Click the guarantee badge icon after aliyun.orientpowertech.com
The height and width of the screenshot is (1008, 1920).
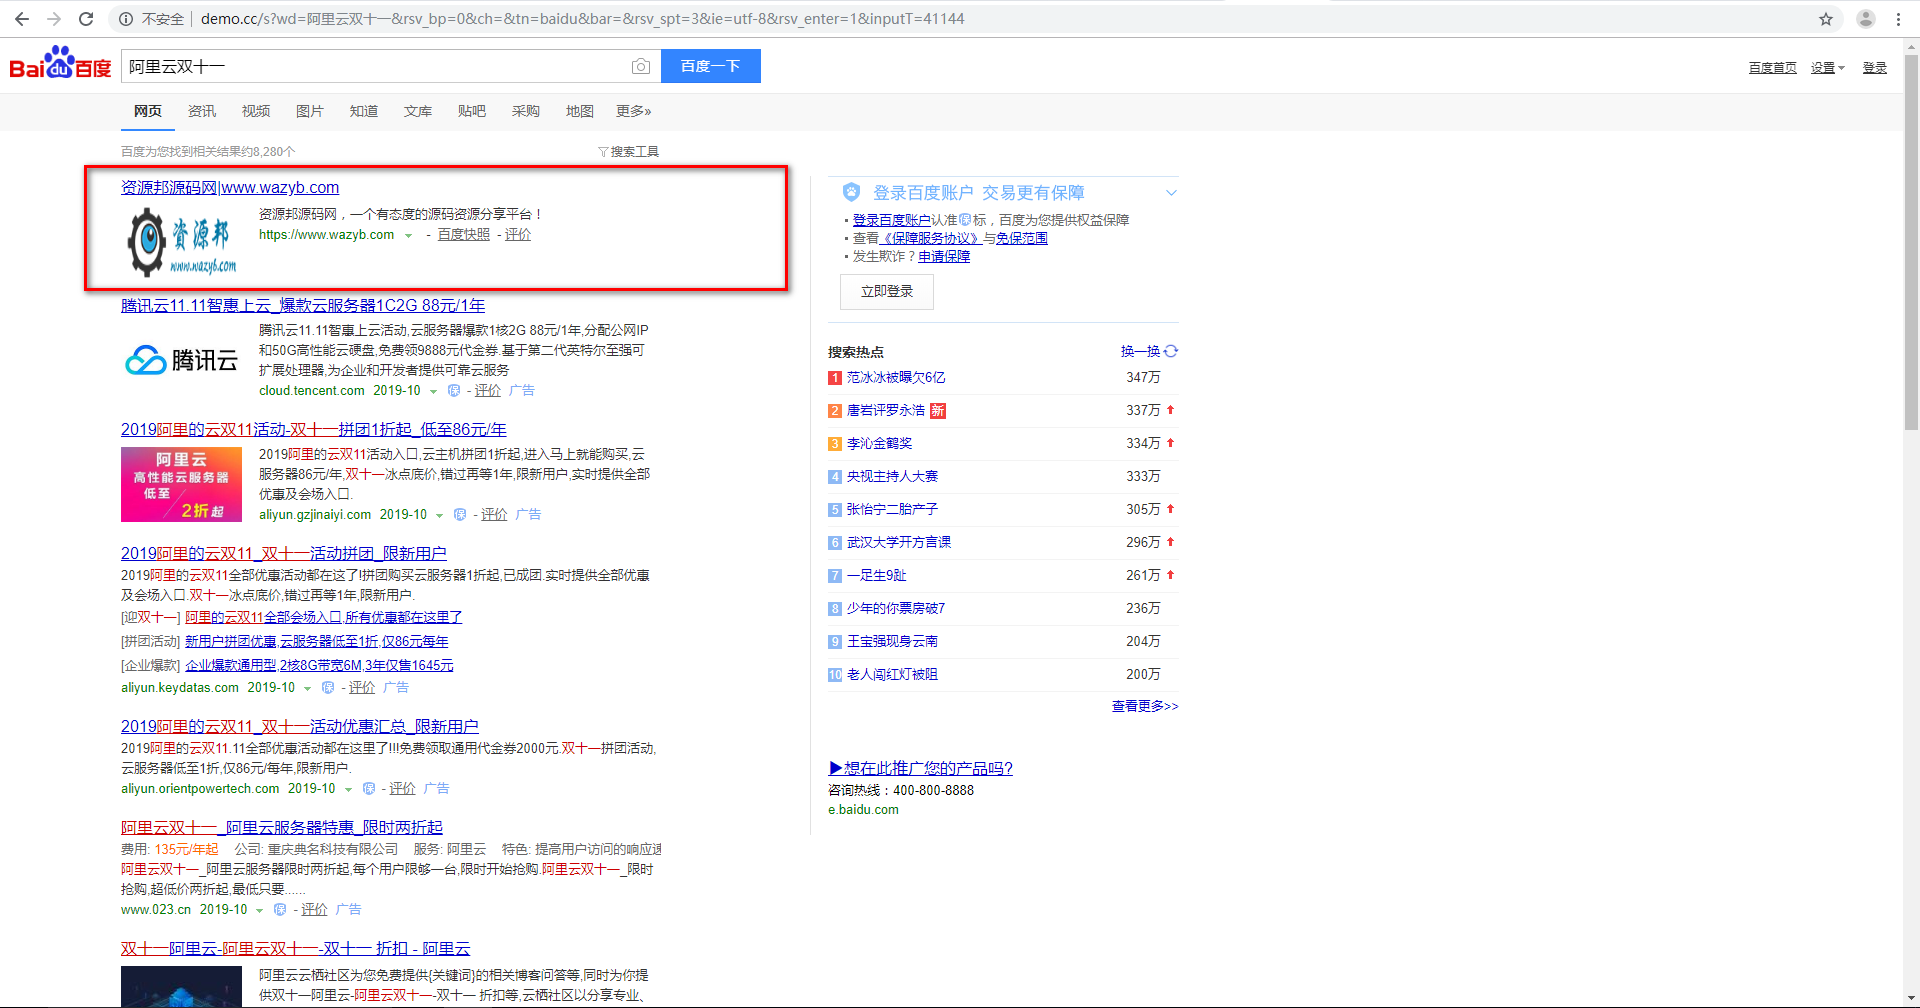click(x=369, y=789)
